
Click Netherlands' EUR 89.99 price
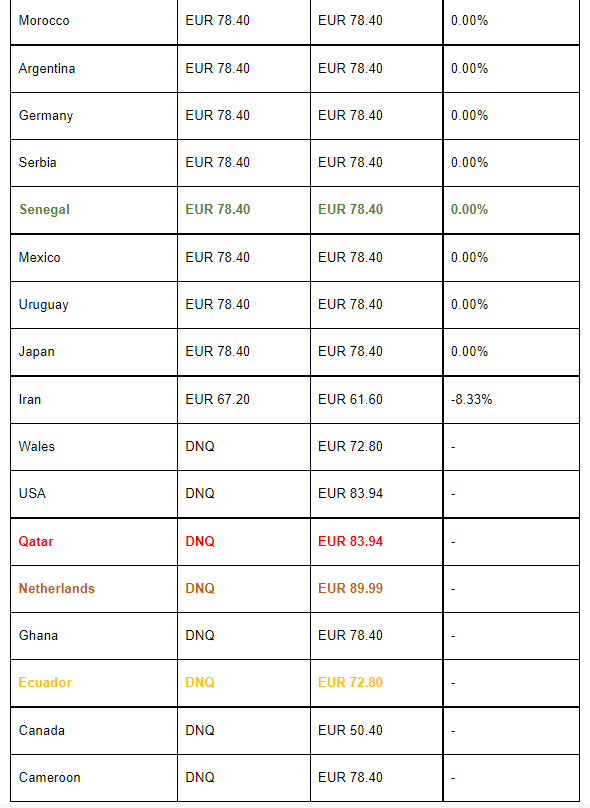point(350,588)
